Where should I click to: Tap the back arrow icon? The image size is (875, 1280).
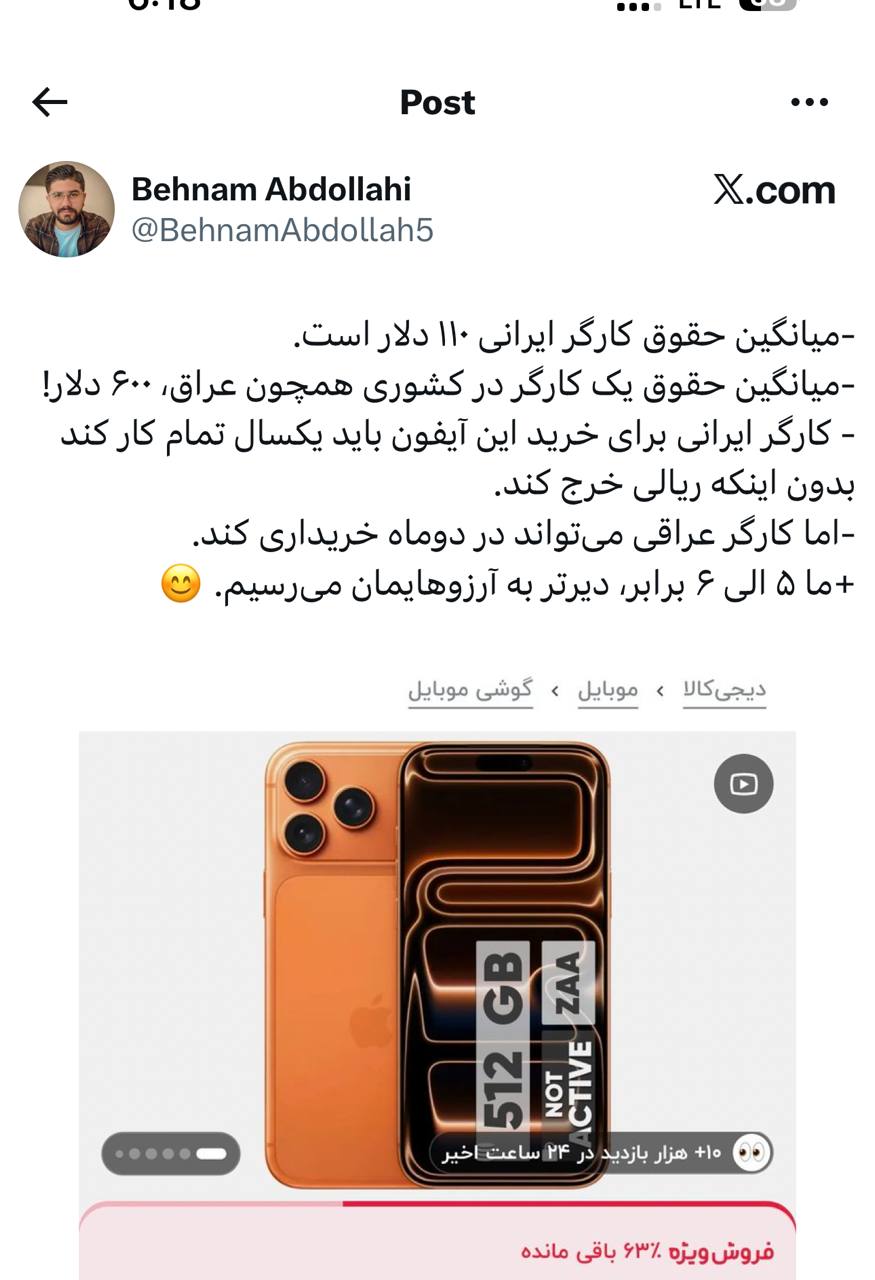[x=49, y=102]
